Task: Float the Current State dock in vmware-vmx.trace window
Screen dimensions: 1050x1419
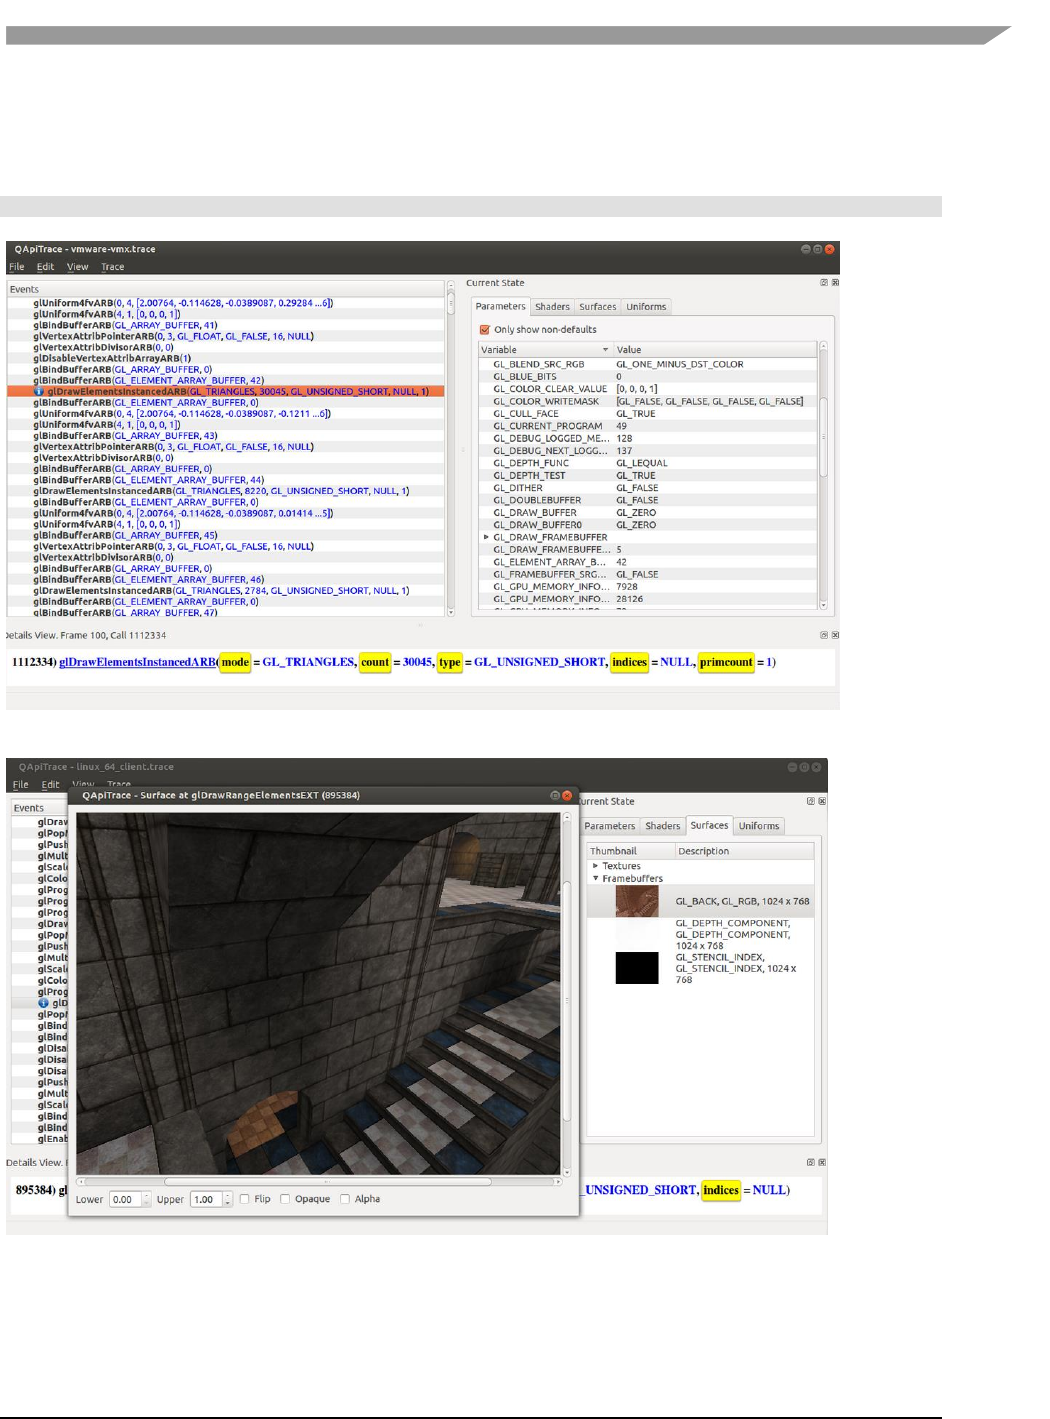Action: coord(824,283)
